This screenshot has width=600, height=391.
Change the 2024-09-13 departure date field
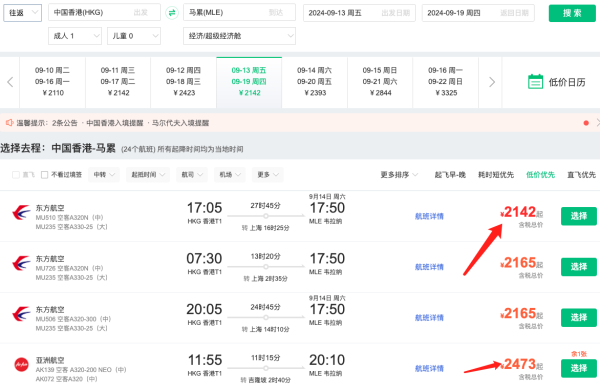click(x=359, y=13)
